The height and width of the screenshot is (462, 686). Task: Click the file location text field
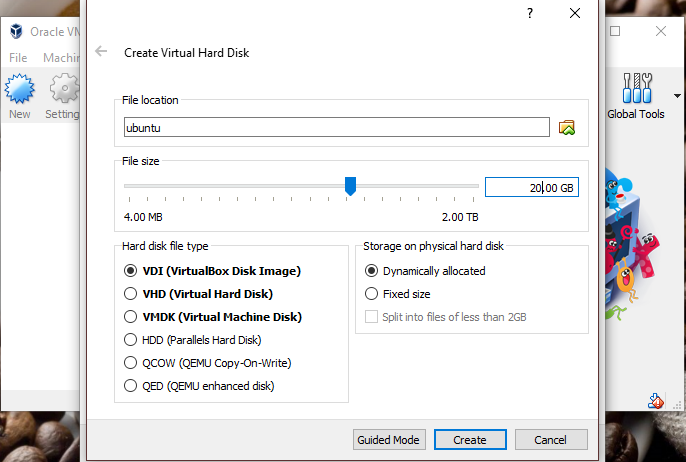click(336, 127)
